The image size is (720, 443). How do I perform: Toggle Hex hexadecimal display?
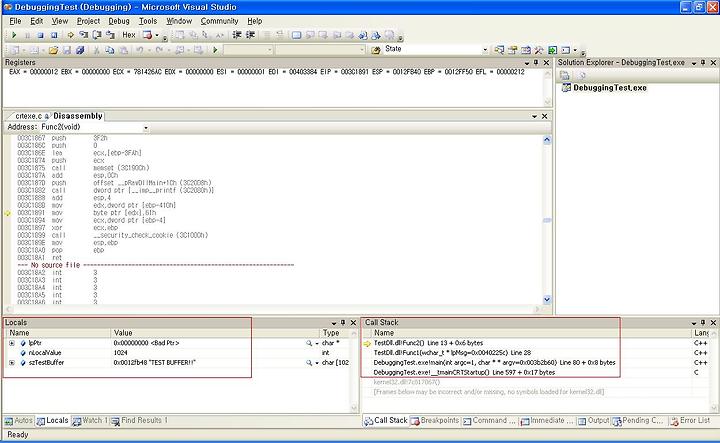(129, 35)
